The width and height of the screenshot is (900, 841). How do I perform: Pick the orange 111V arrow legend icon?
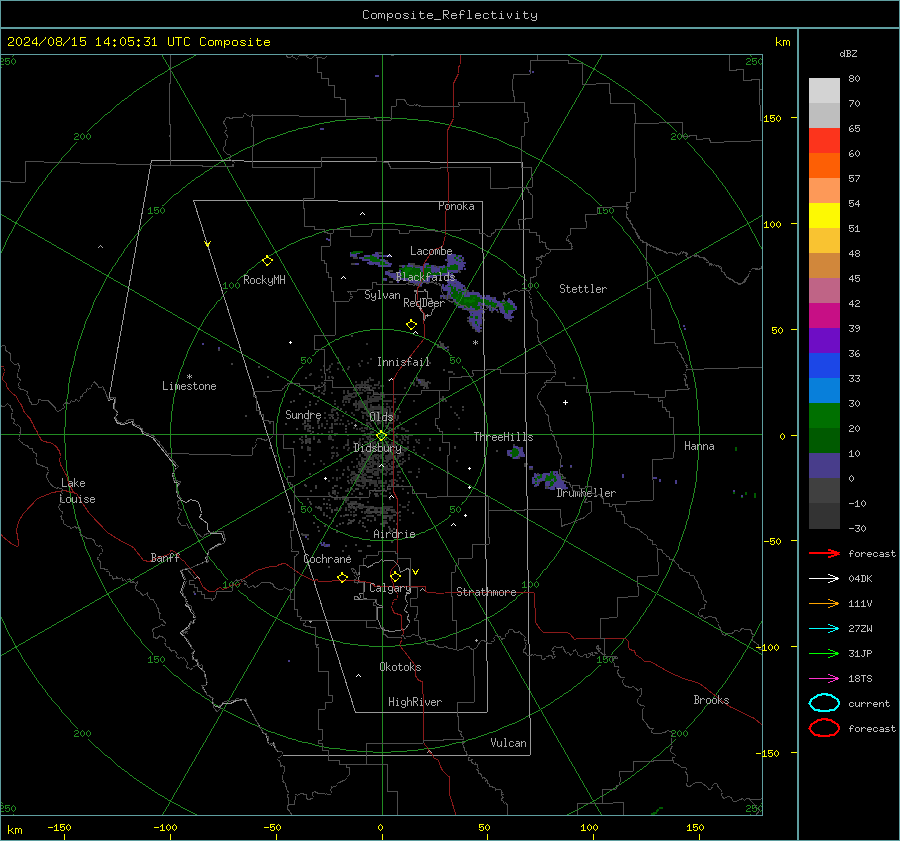824,603
